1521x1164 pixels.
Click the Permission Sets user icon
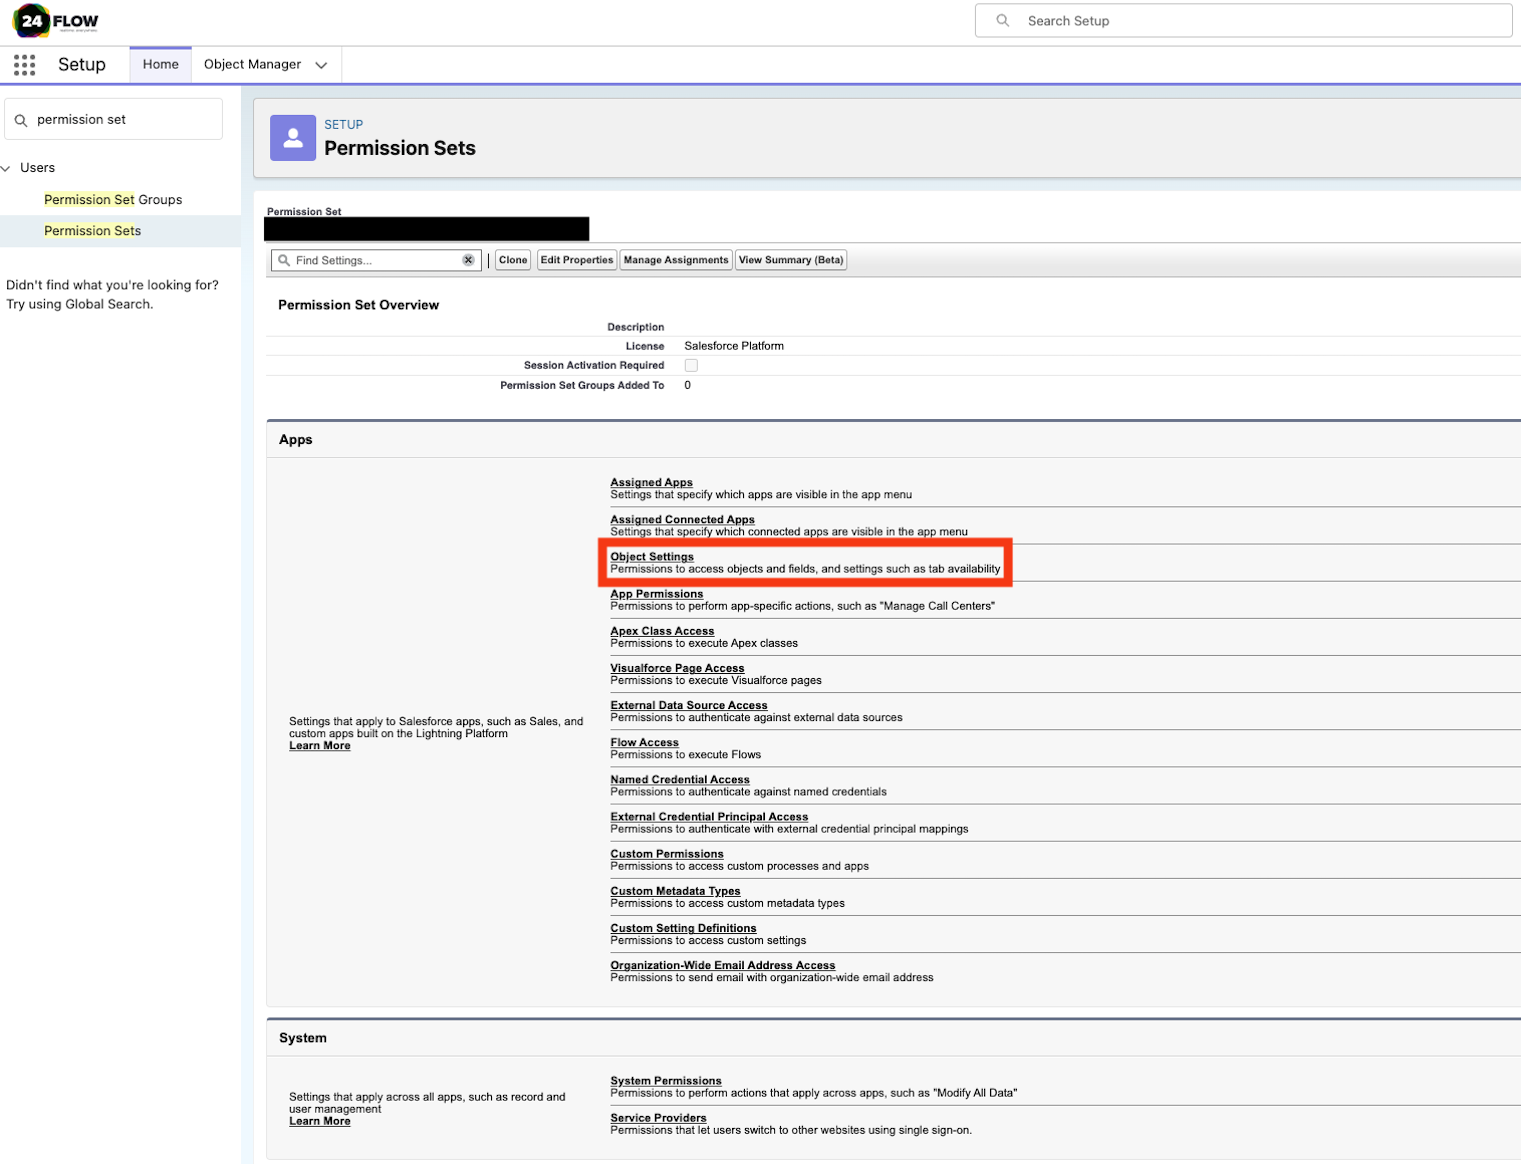[x=293, y=138]
